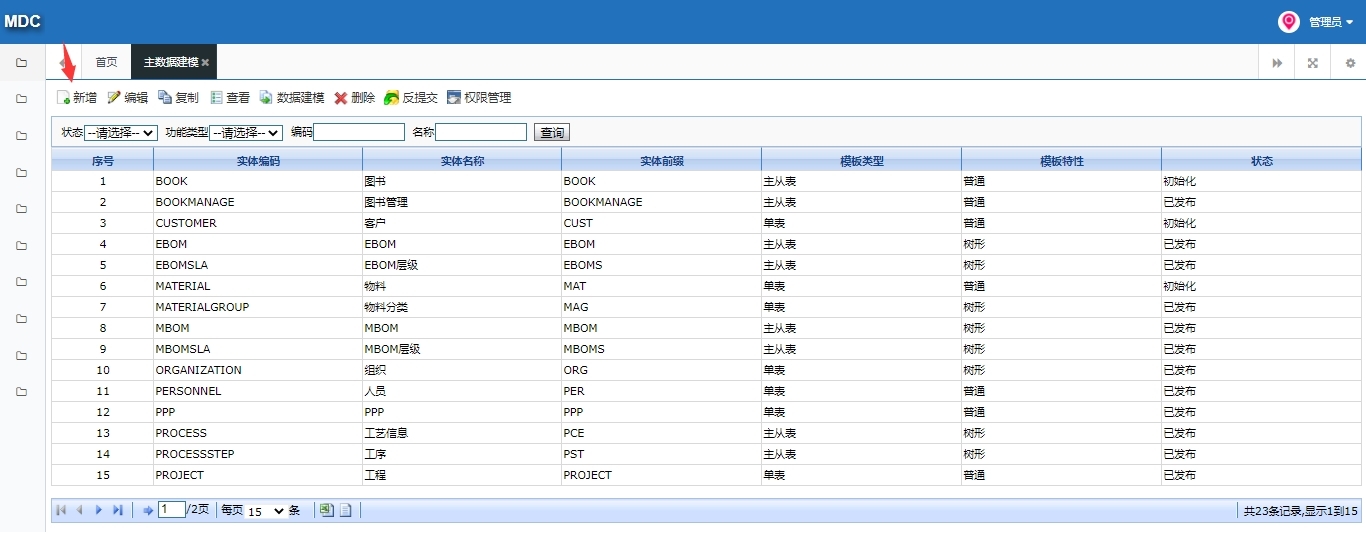Sort by the 序号 column header
Screen dimensions: 1366x533
click(103, 161)
